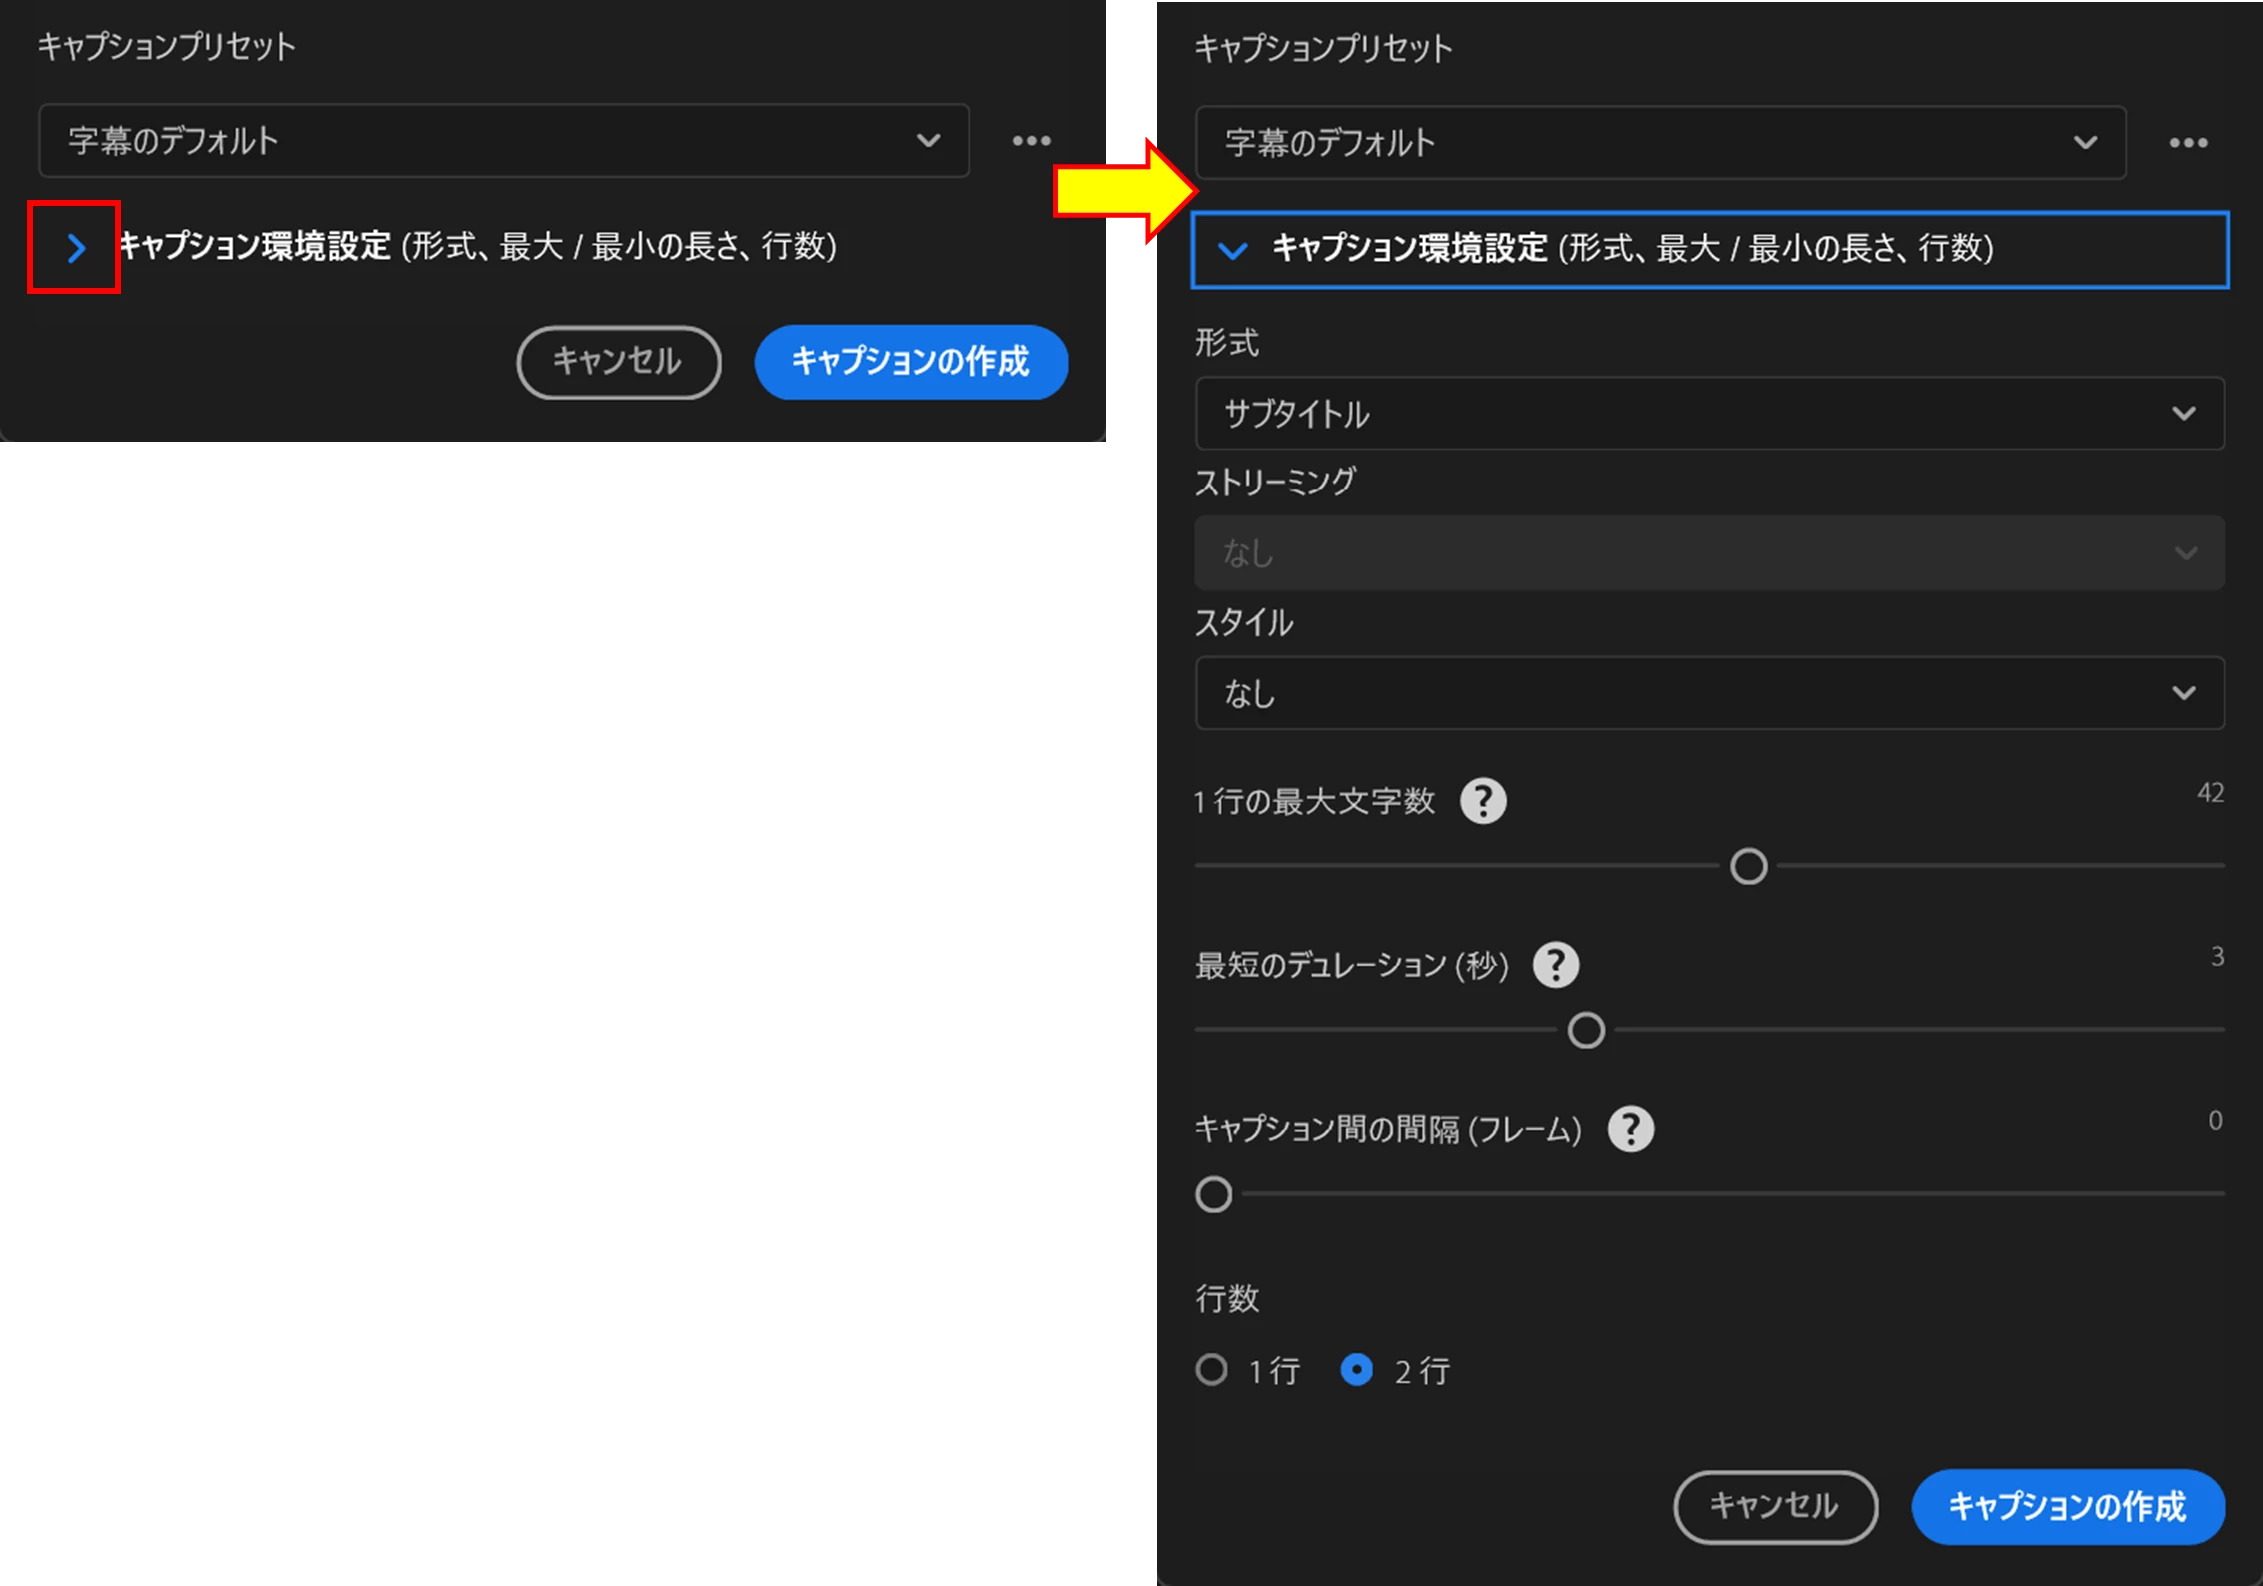Open the スタイル なし dropdown
The image size is (2263, 1586).
coord(1709,692)
